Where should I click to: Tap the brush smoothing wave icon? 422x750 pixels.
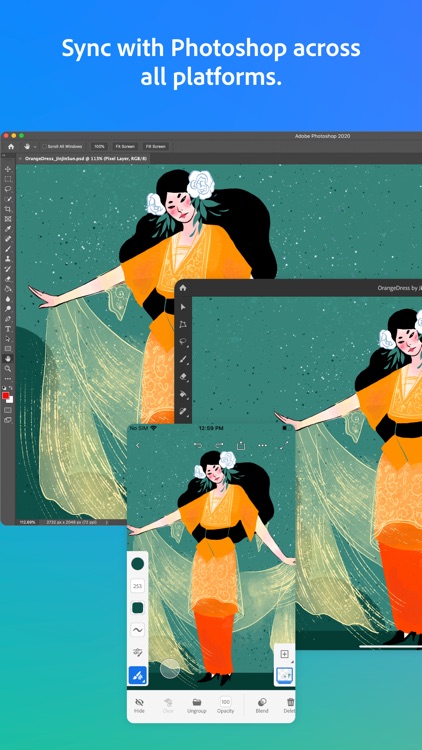[138, 630]
